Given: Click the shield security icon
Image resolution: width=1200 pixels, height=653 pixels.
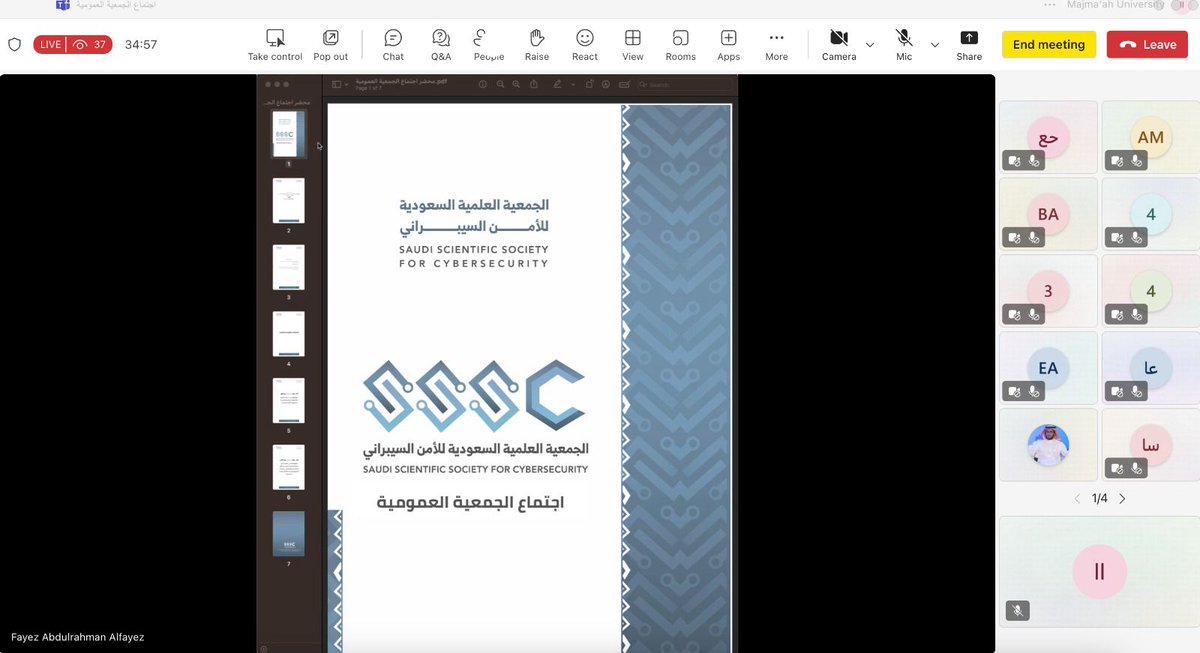Looking at the screenshot, I should point(14,45).
